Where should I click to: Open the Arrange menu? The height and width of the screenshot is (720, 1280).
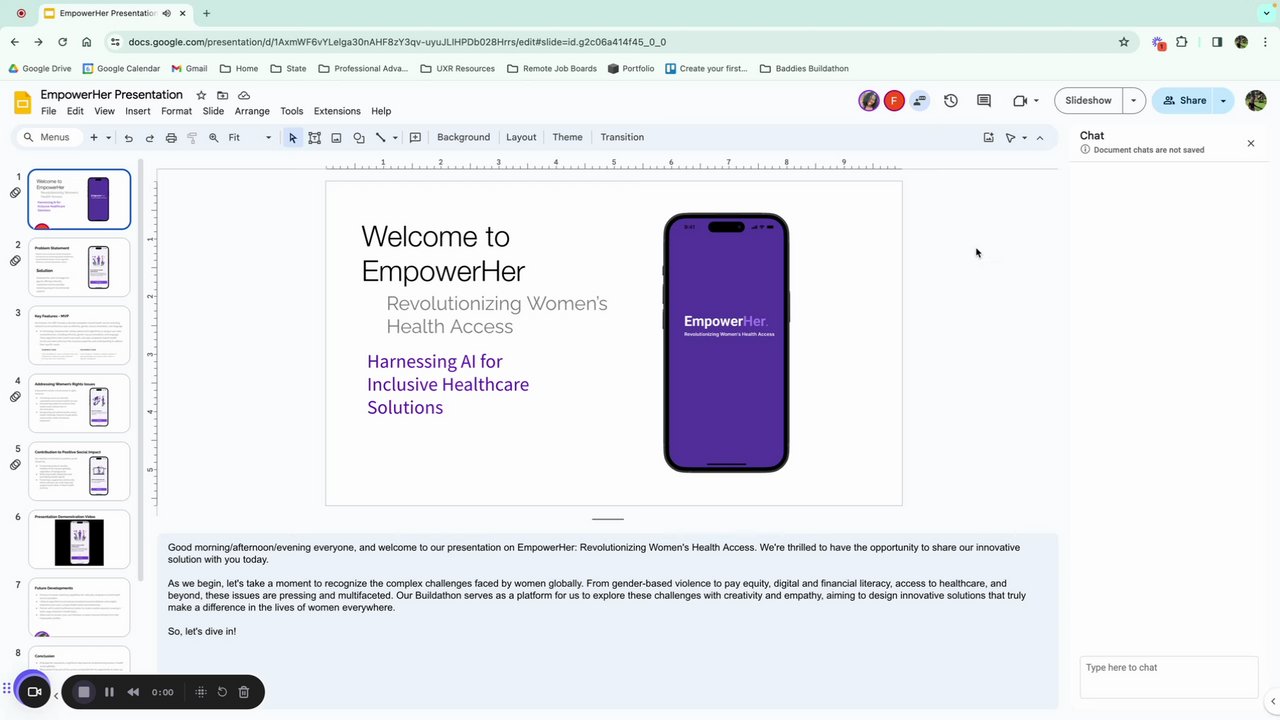(252, 111)
